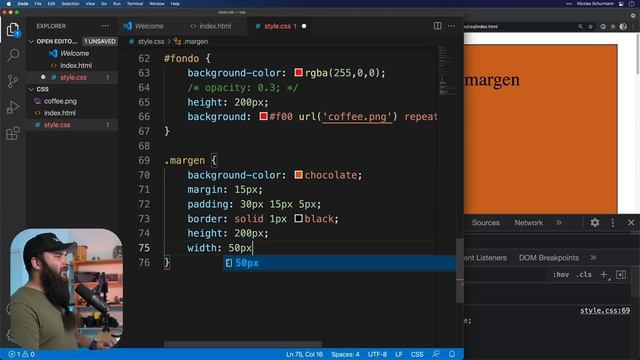Click the editor minimap
Image resolution: width=640 pixels, height=360 pixels.
pyautogui.click(x=446, y=71)
